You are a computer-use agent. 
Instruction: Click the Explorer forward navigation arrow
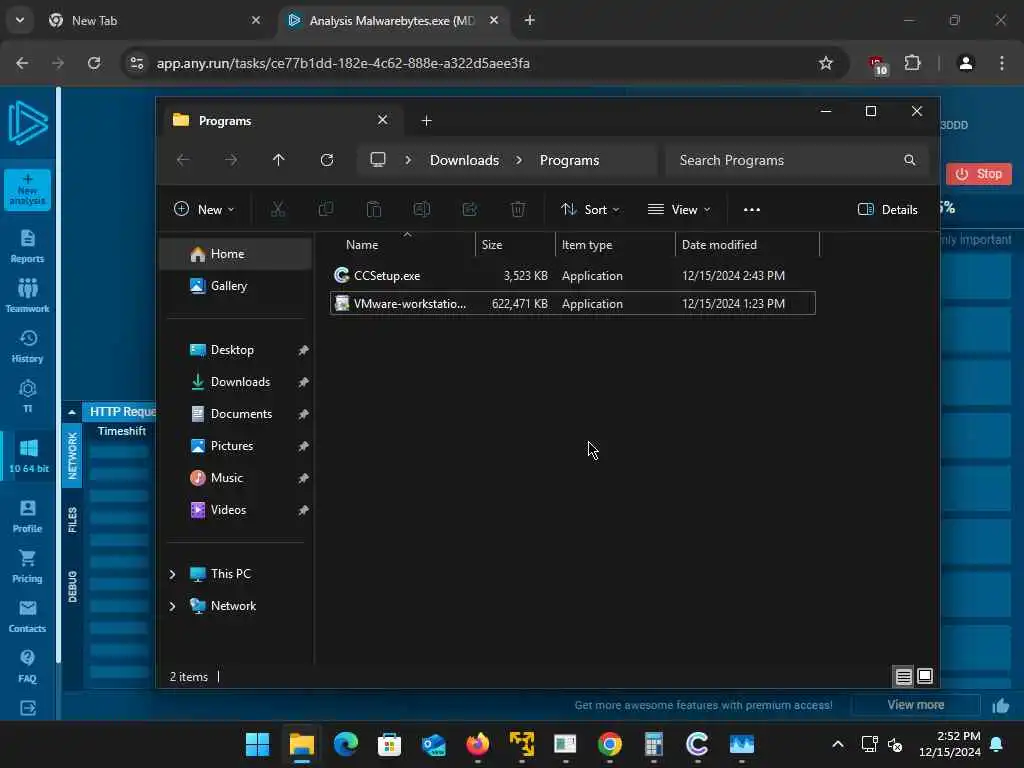231,160
